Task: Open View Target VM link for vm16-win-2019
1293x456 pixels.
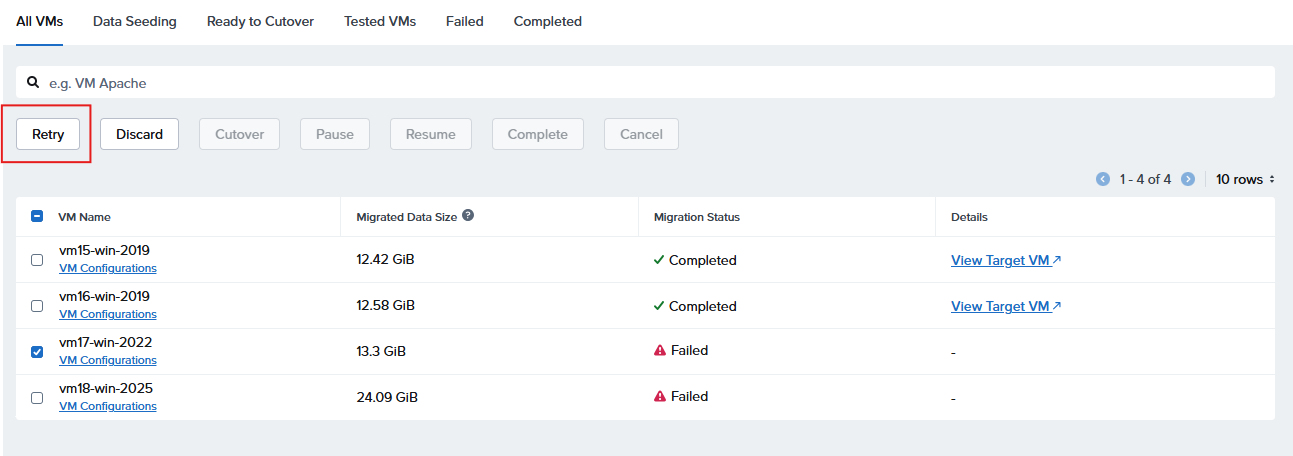Action: tap(1005, 306)
